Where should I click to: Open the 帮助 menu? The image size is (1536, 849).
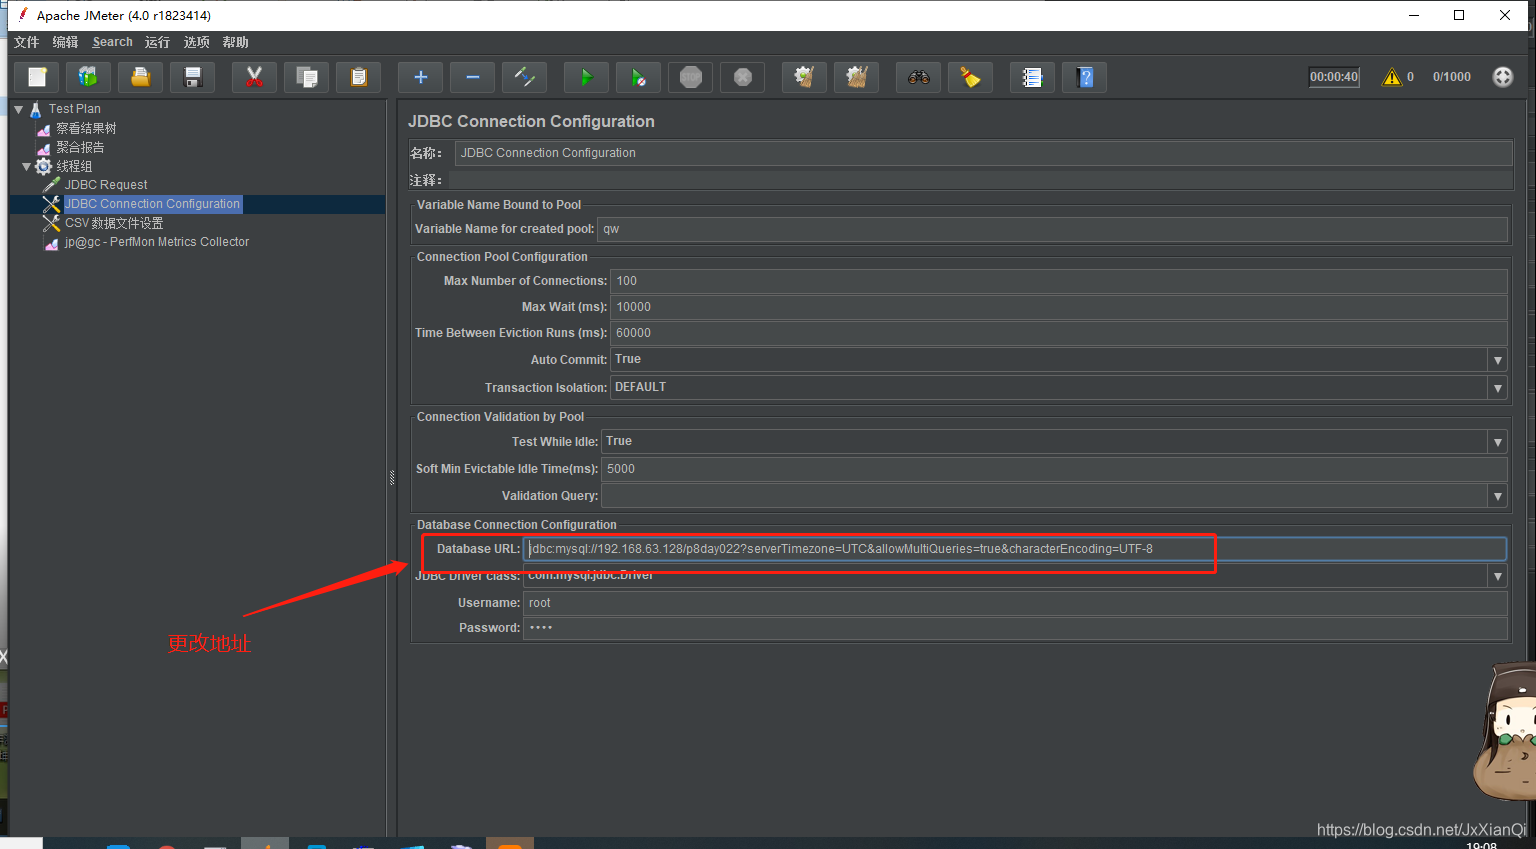pos(235,42)
